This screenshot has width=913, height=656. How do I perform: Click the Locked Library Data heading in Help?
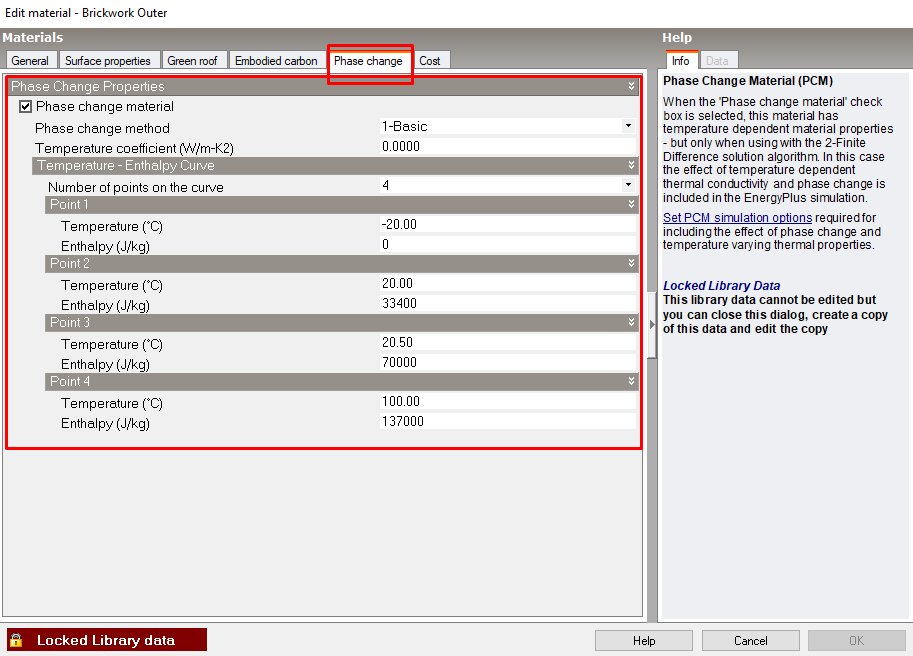tap(721, 286)
